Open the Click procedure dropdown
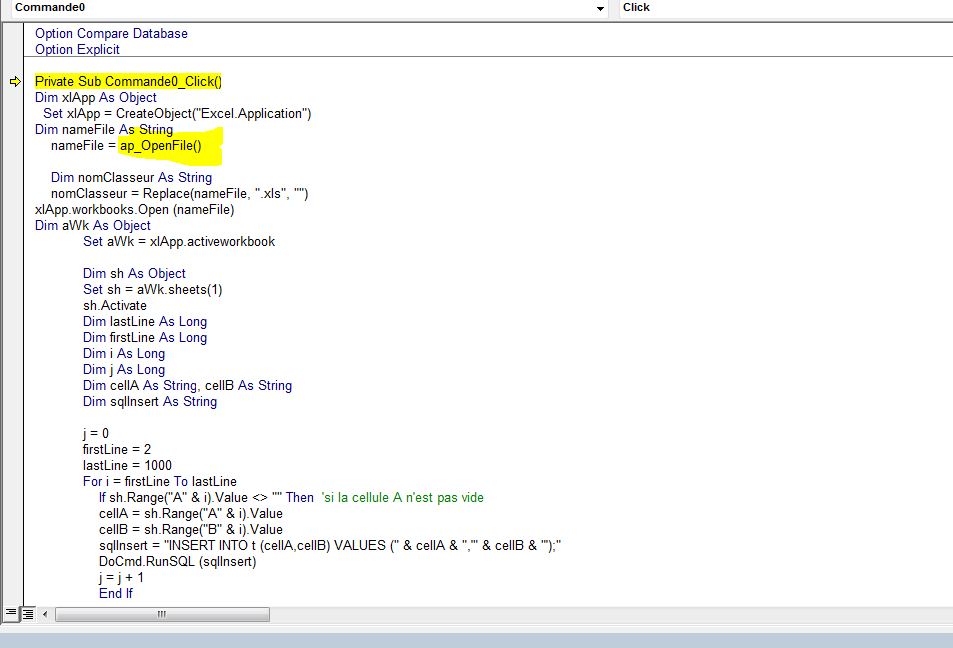 point(786,8)
